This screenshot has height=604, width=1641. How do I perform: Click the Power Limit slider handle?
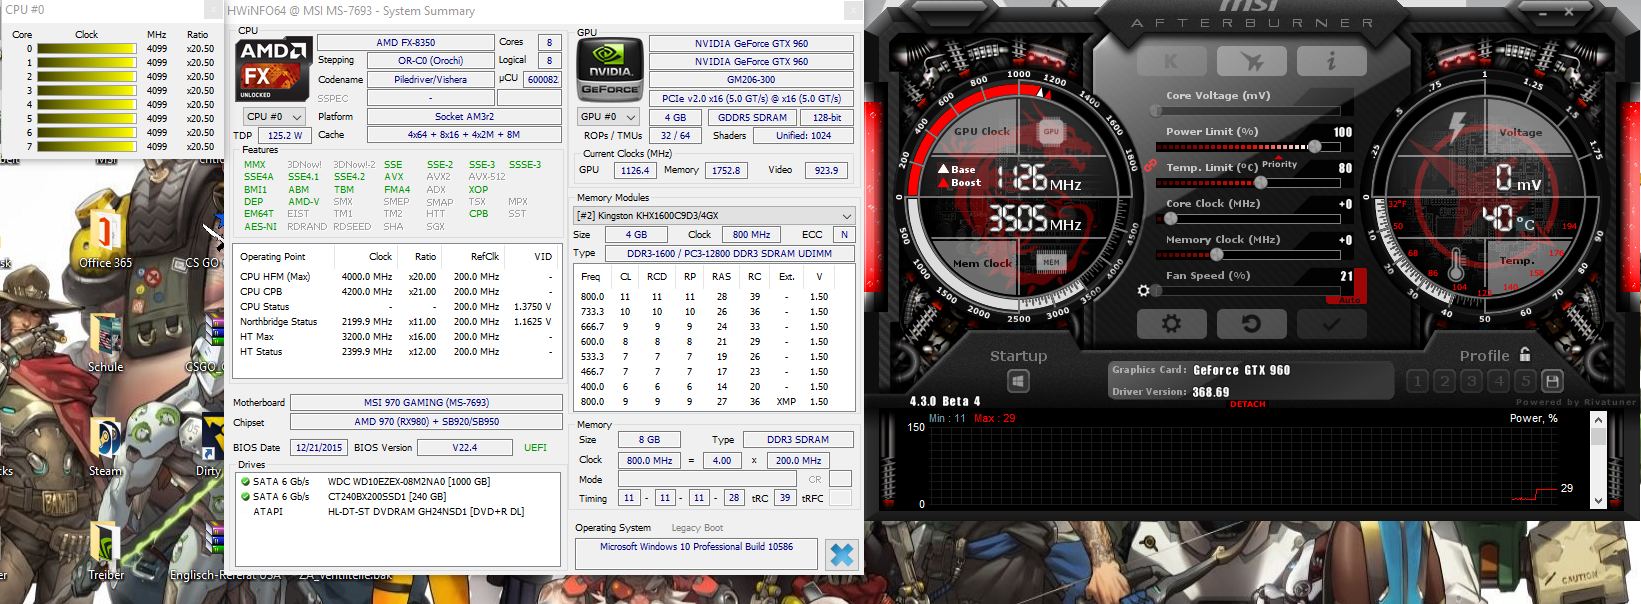[x=1314, y=147]
